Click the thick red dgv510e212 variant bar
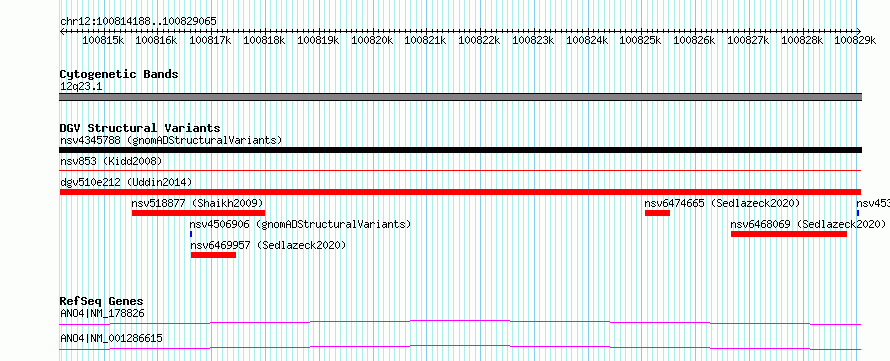Screen dimensions: 890x361 [460, 192]
